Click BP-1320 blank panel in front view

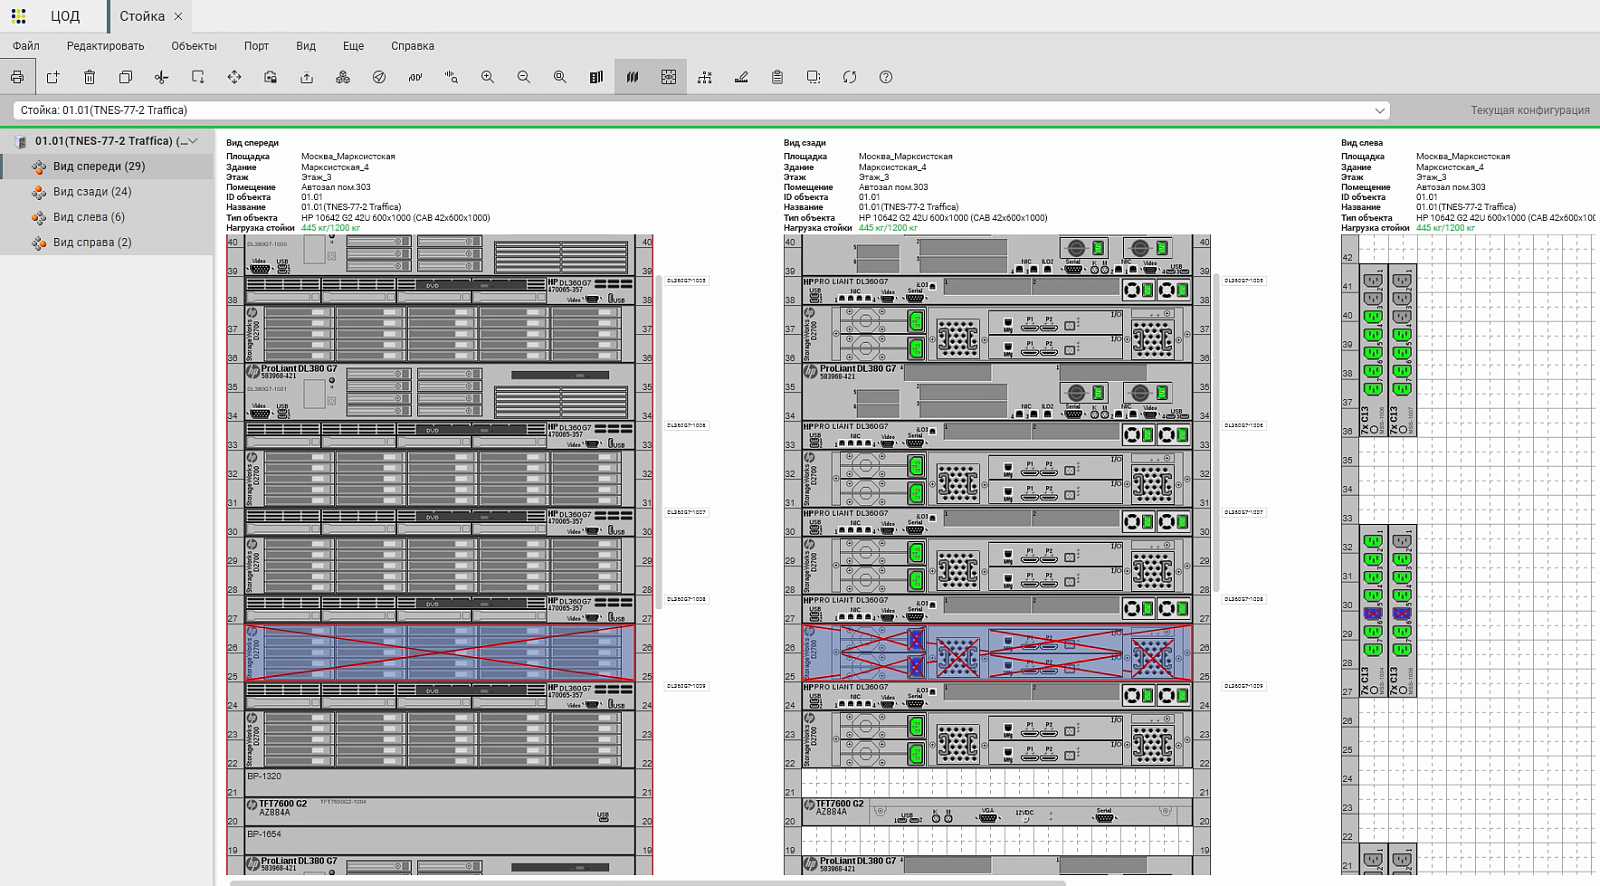[440, 782]
